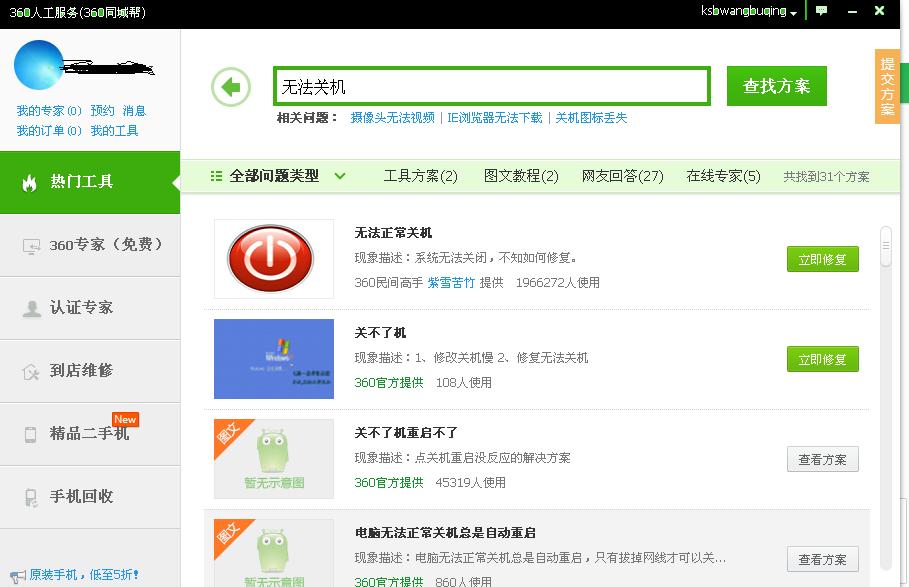Viewport: 909px width, 587px height.
Task: Open result title 电脑无法正常关机总是自动重启
Action: point(445,533)
